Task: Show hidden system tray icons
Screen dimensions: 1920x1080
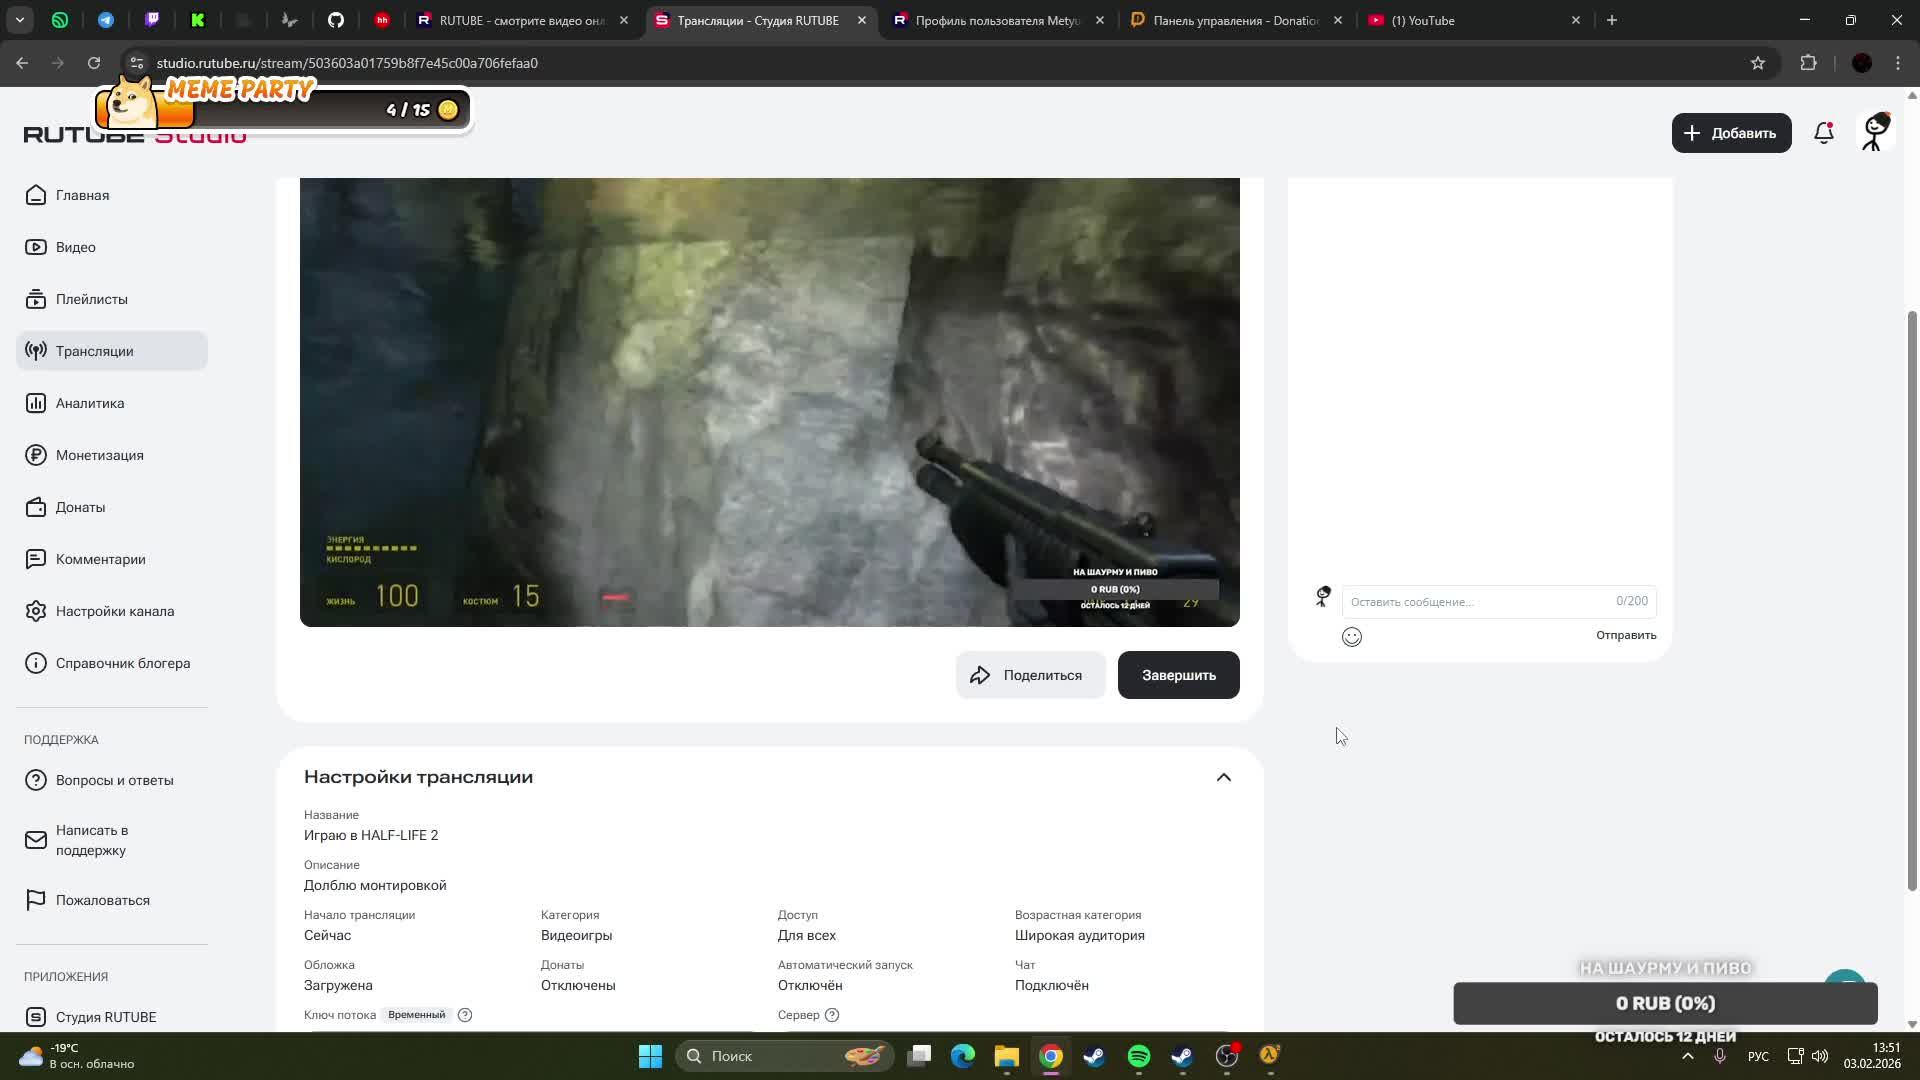Action: click(x=1688, y=1056)
